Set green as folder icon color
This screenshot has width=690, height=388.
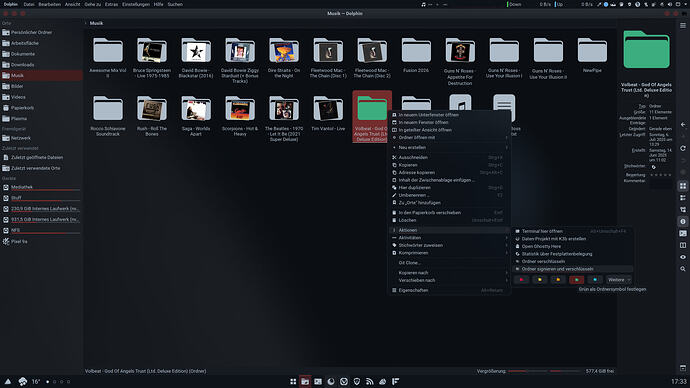[x=576, y=280]
